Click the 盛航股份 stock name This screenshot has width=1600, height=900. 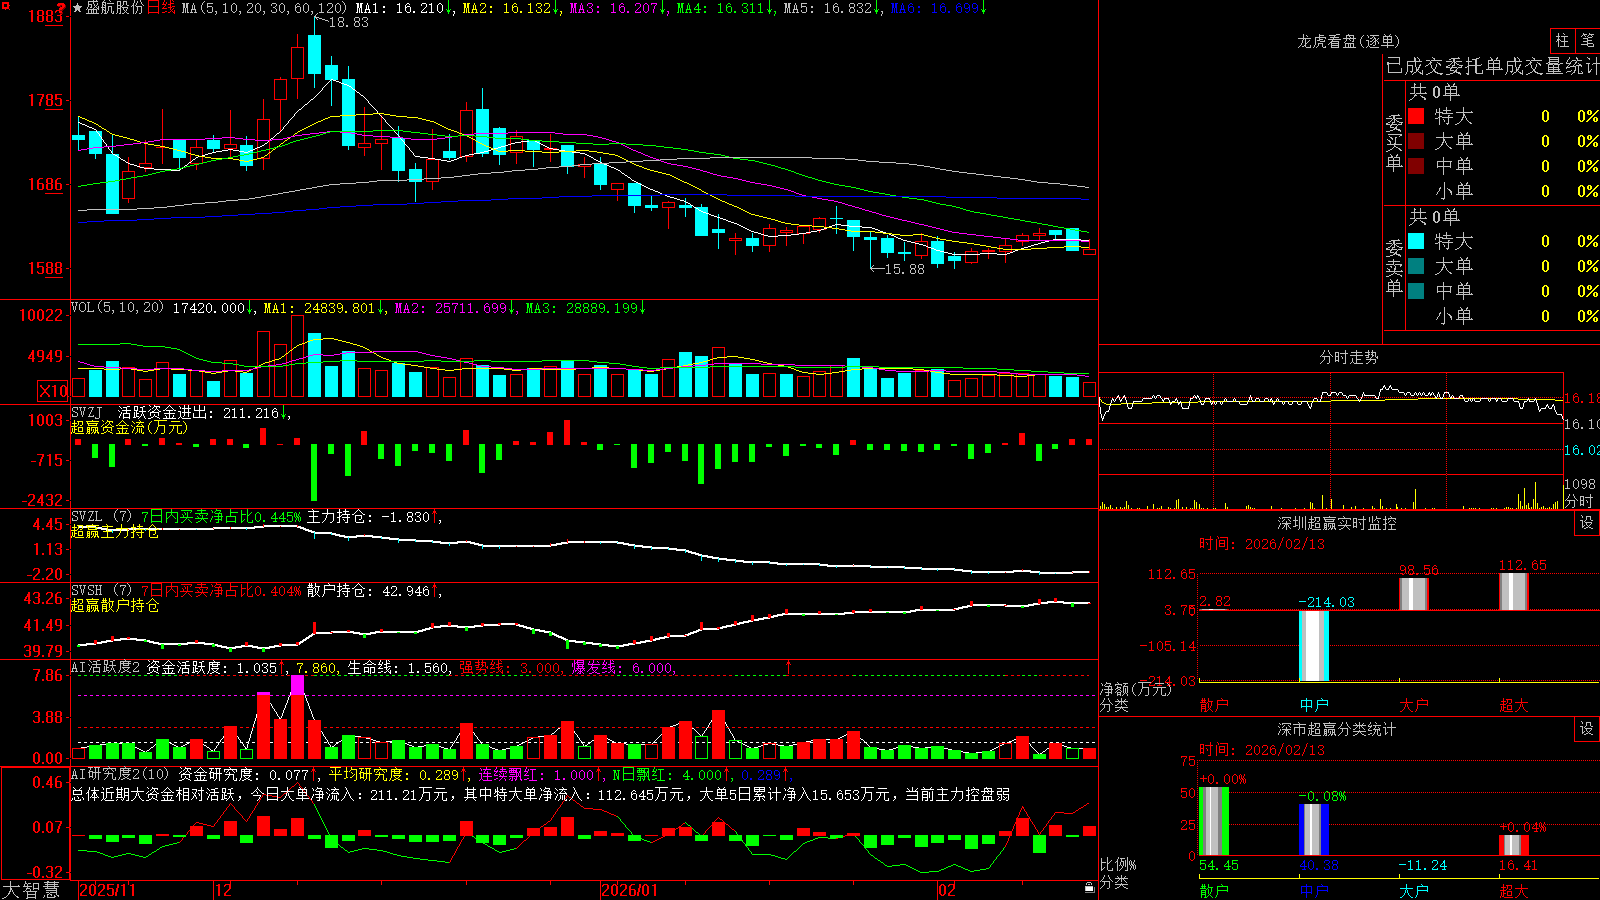coord(115,8)
